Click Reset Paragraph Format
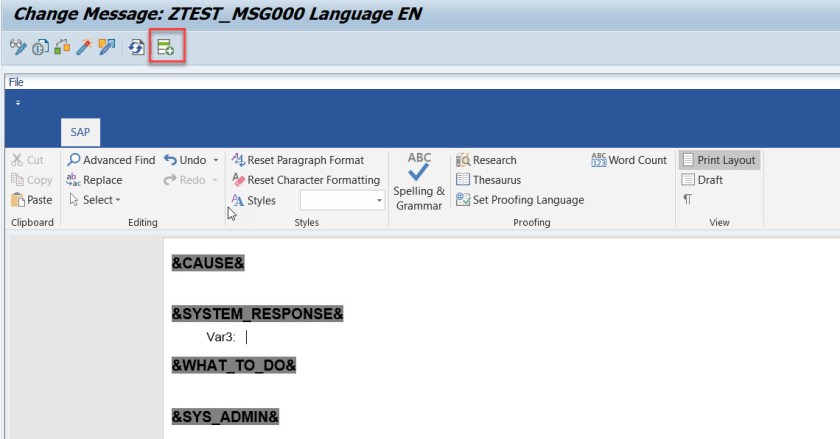840x439 pixels. (298, 160)
